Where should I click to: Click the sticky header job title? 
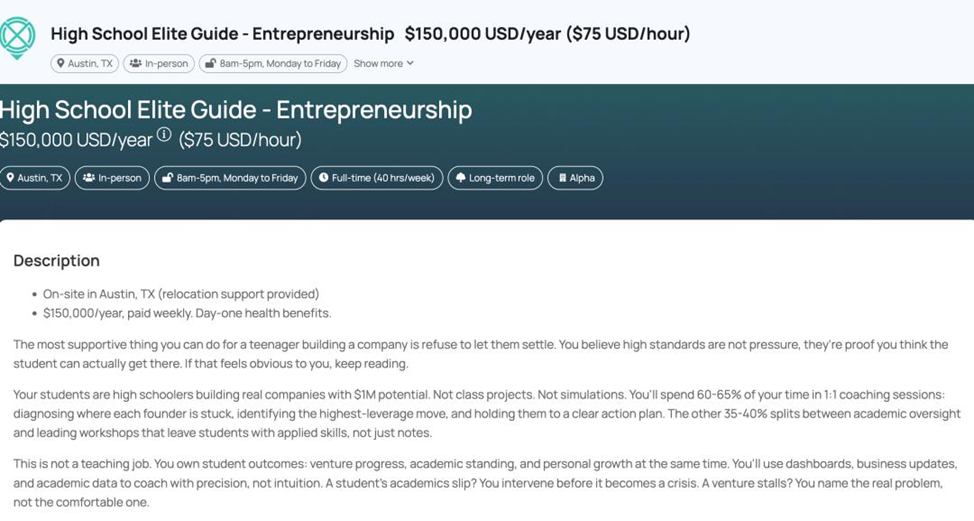(x=222, y=34)
